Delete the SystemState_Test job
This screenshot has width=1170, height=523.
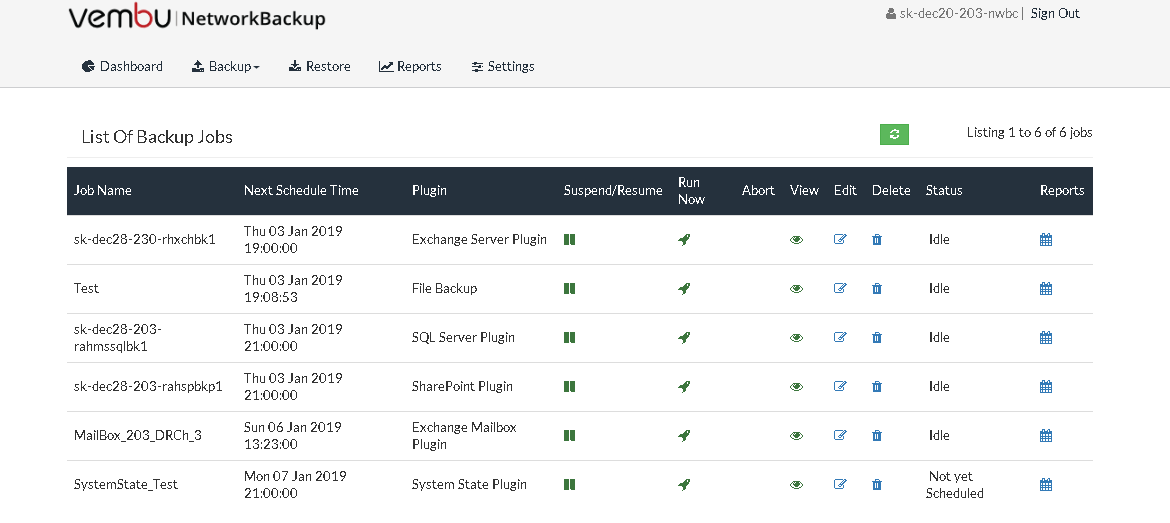[x=877, y=484]
